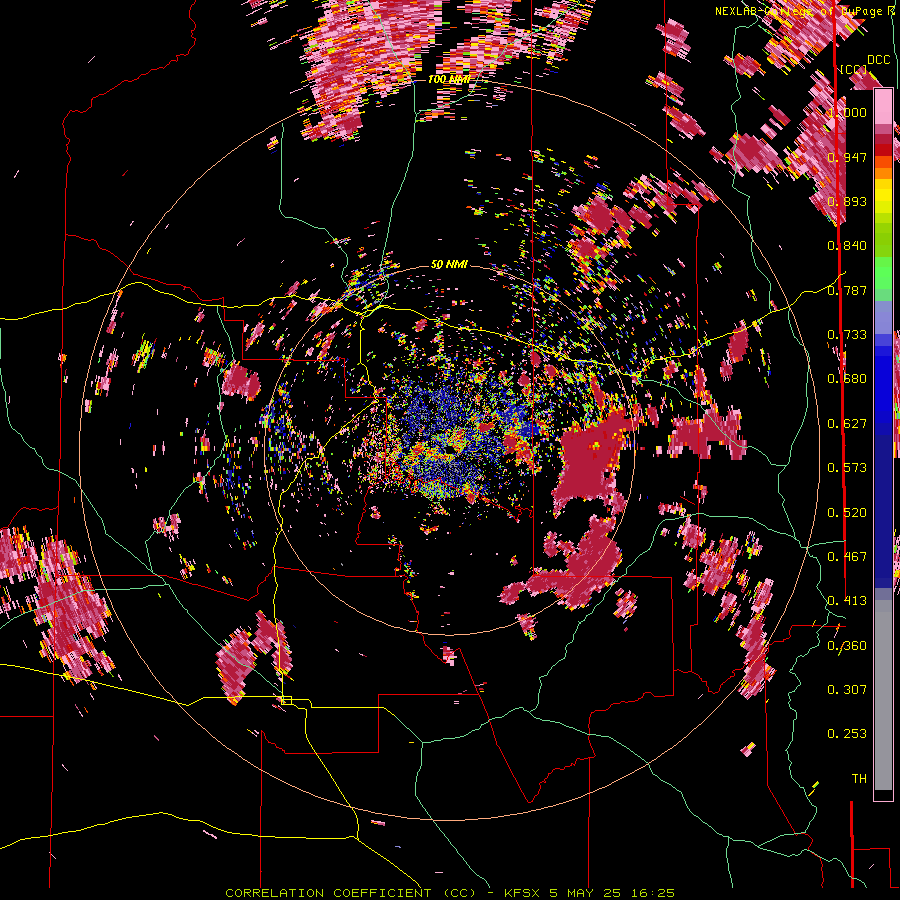This screenshot has width=900, height=900.
Task: Select the 0.627 legend value
Action: pyautogui.click(x=847, y=424)
